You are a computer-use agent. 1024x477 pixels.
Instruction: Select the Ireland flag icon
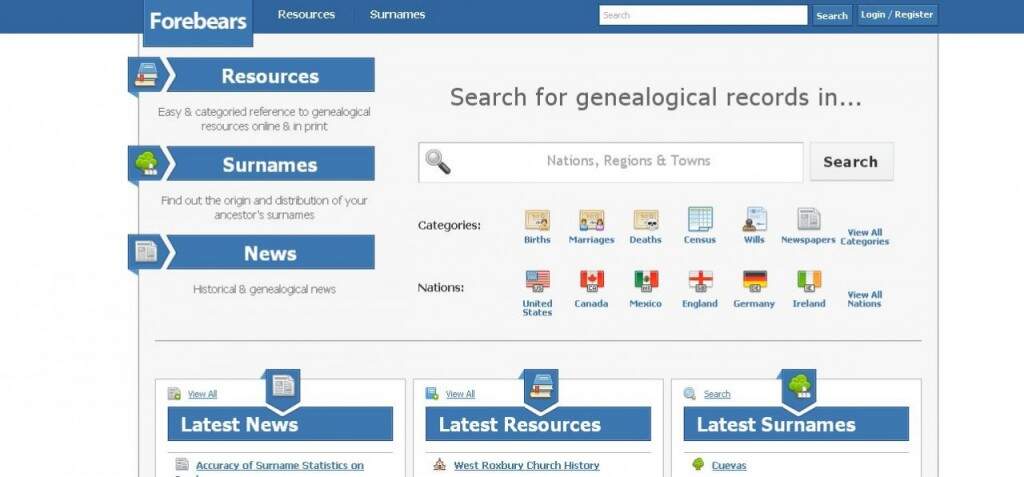click(x=809, y=281)
